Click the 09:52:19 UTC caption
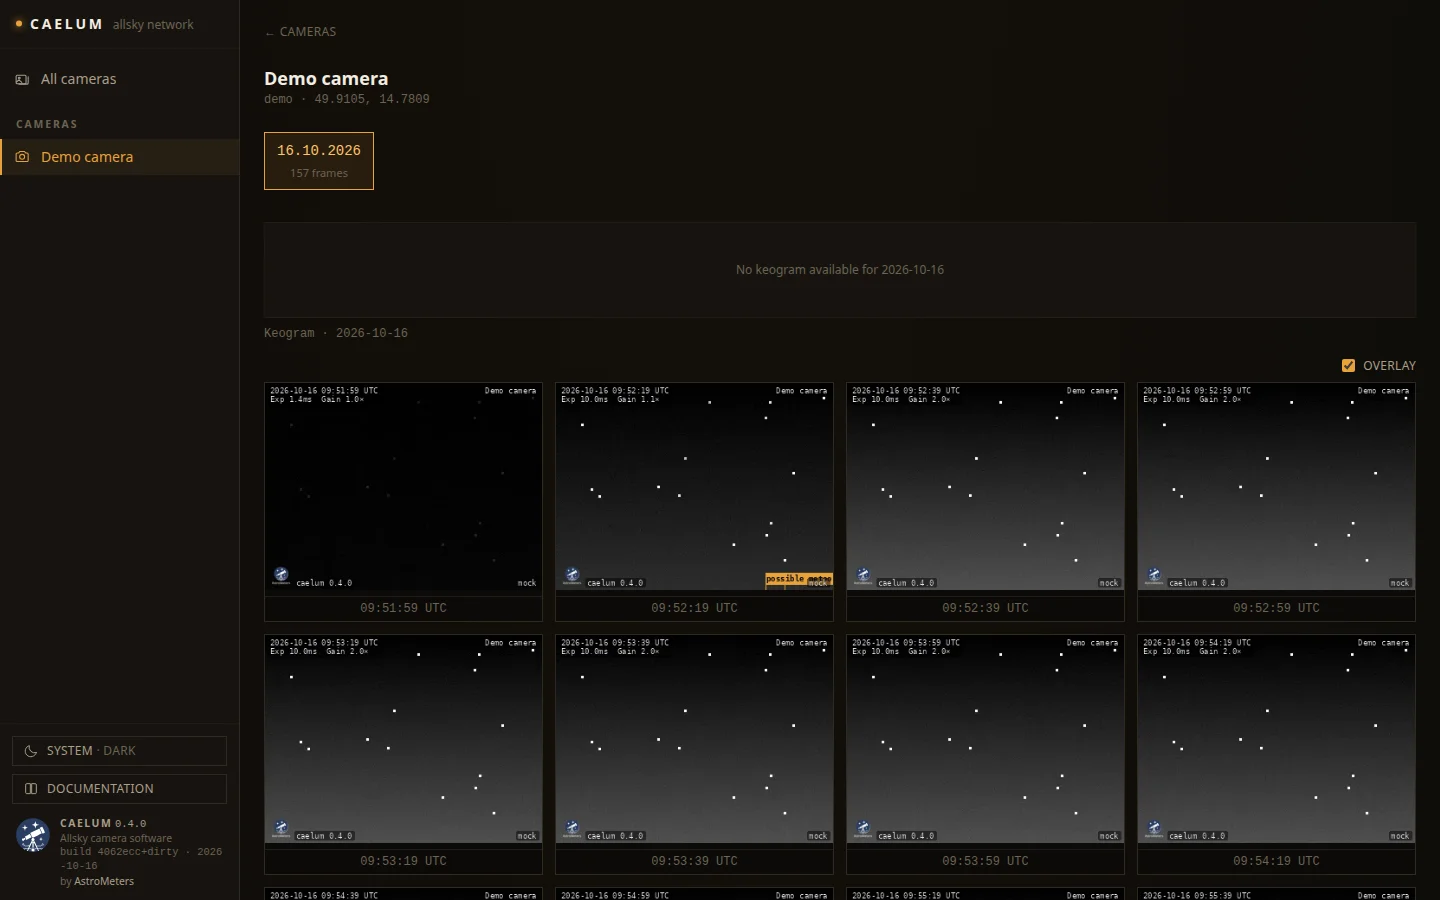 694,608
